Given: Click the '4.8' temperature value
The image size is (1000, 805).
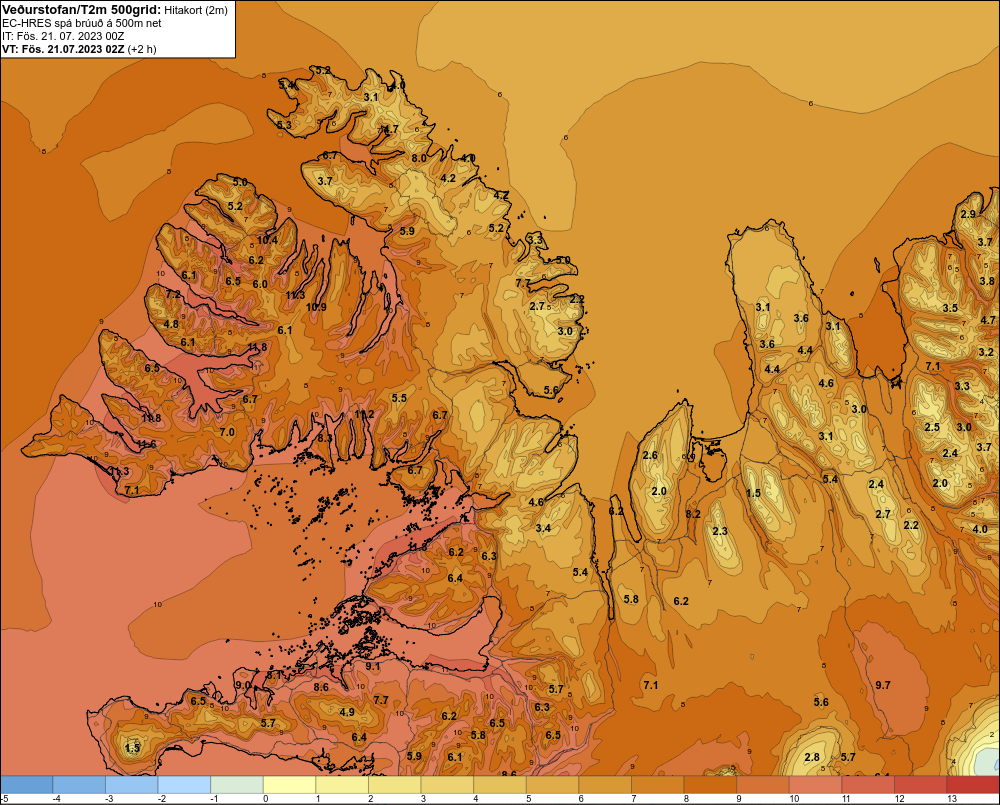Looking at the screenshot, I should (x=171, y=324).
